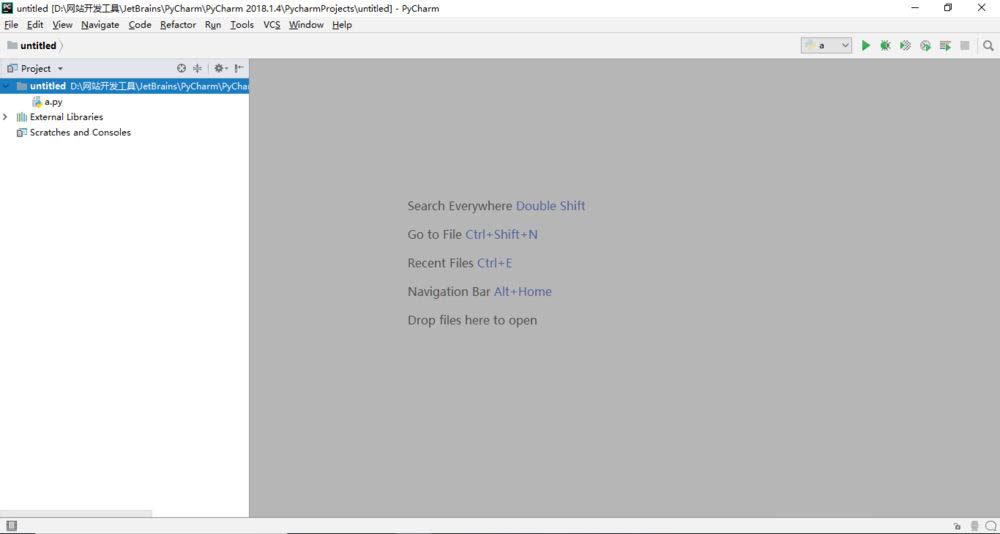Screen dimensions: 1000x534
Task: Click 'Go to File Ctrl+Shift+N' hint text
Action: [473, 235]
